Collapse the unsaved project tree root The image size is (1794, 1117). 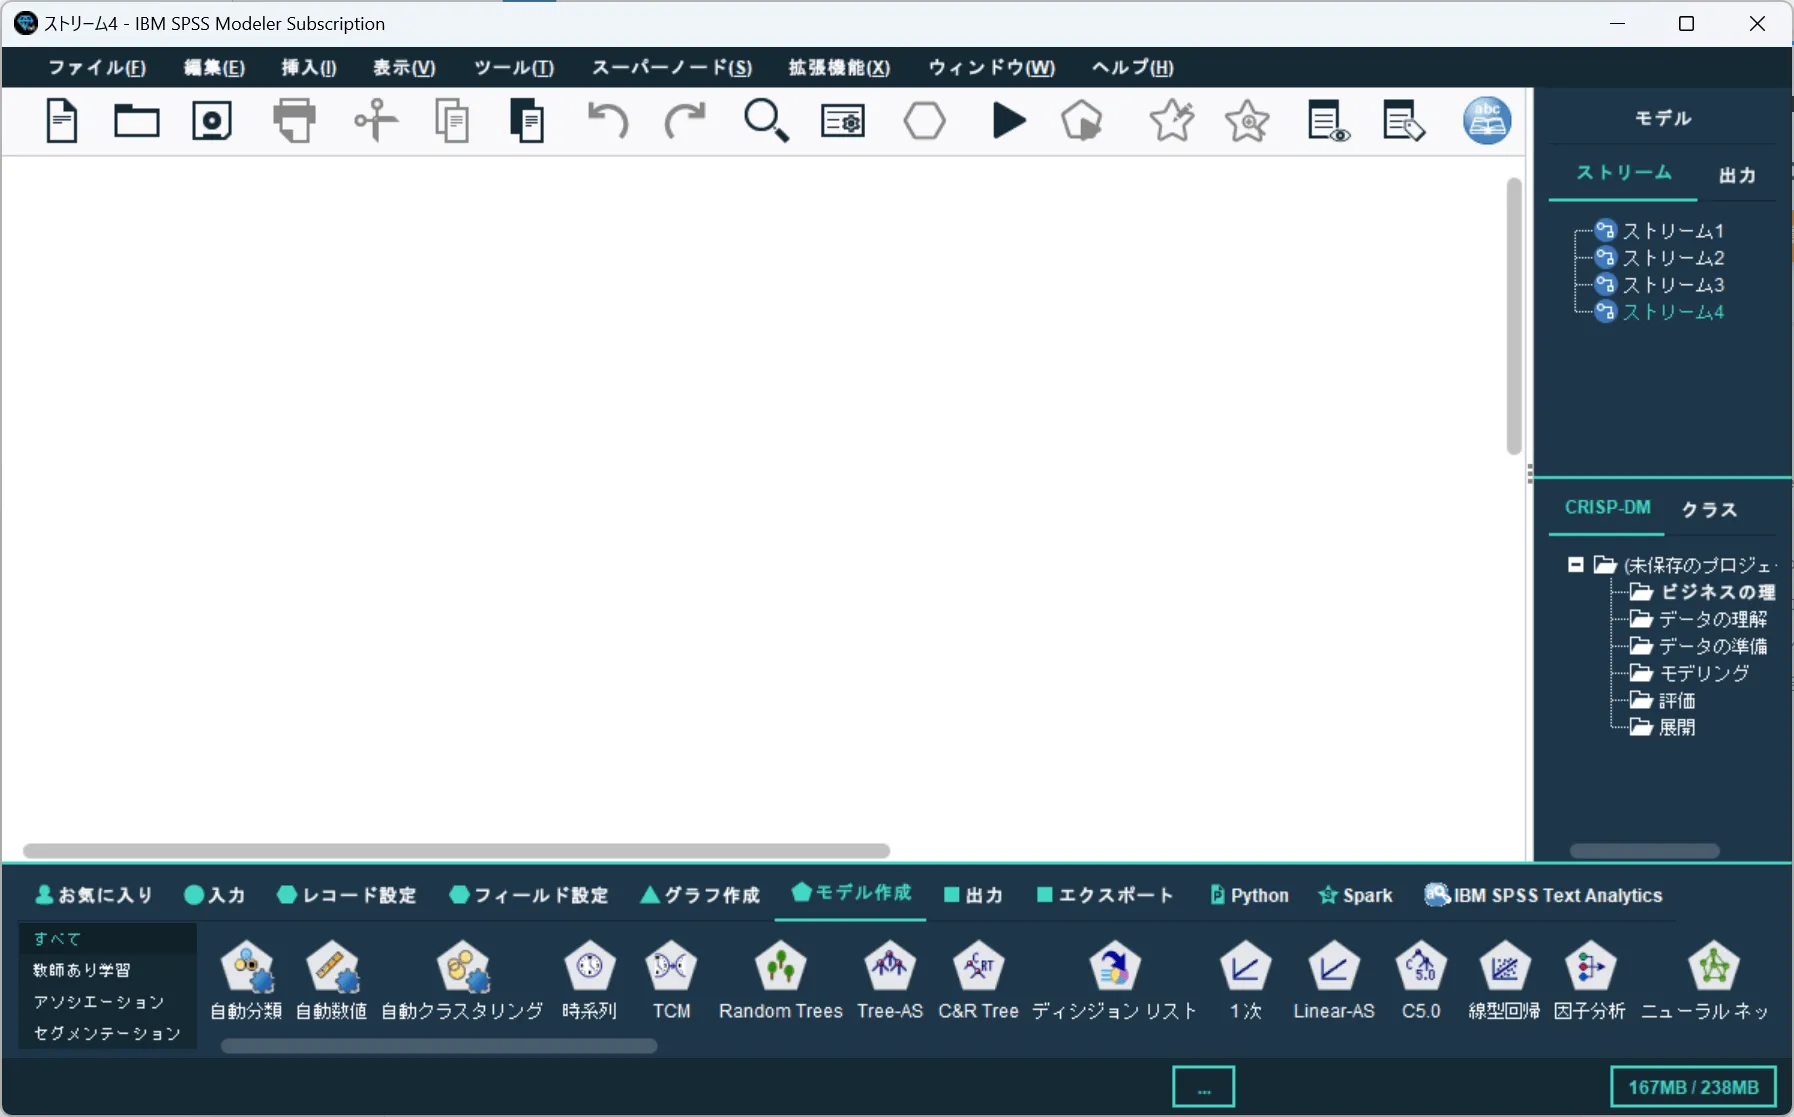point(1576,565)
